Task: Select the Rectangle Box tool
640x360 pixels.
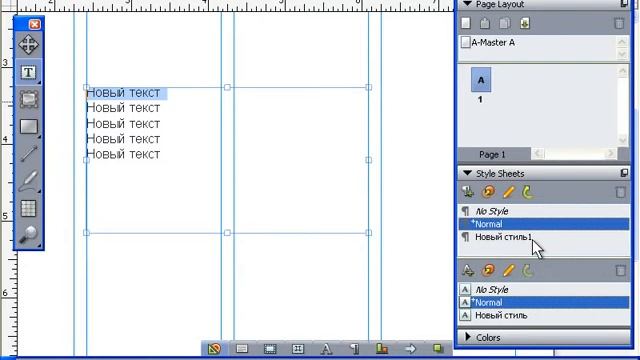Action: [29, 127]
